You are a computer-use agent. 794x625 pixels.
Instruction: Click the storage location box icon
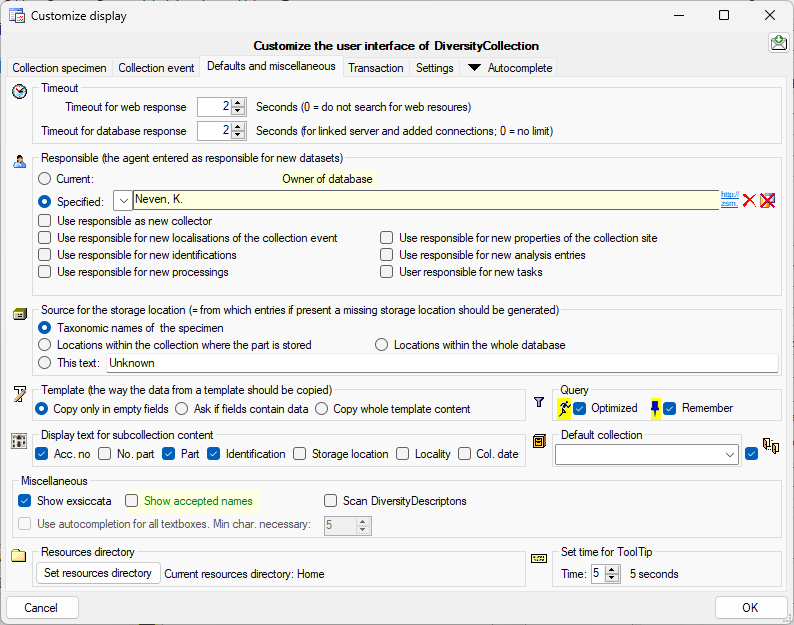19,315
